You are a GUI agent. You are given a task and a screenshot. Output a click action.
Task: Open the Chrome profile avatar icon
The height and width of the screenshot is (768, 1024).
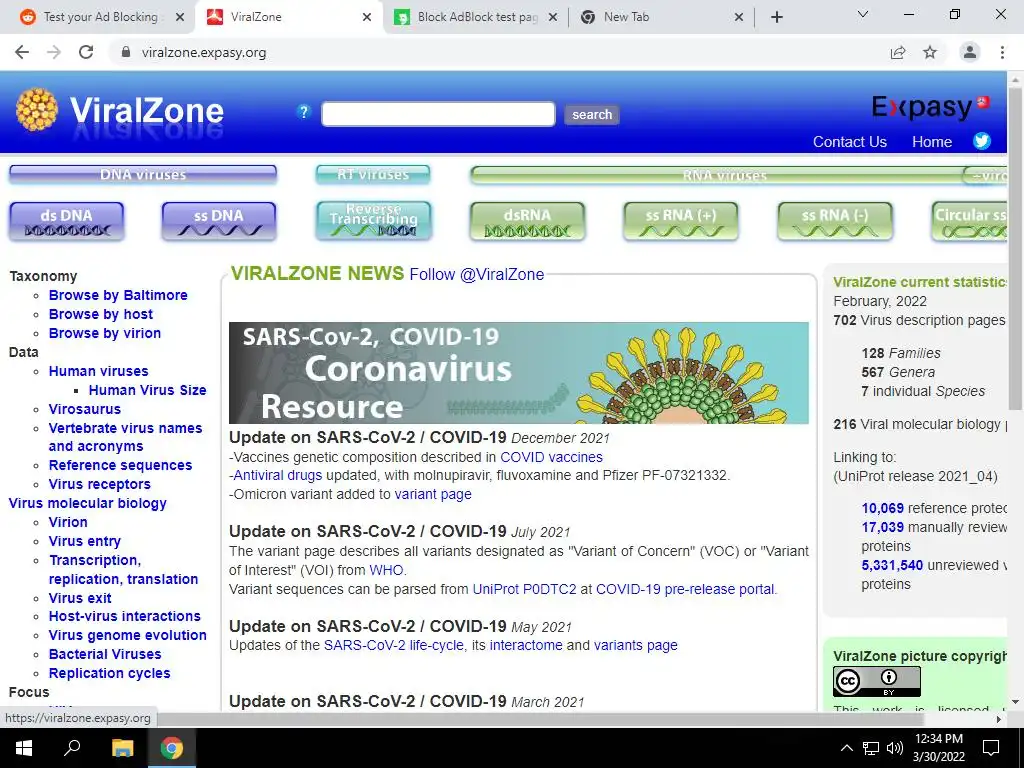click(x=970, y=52)
